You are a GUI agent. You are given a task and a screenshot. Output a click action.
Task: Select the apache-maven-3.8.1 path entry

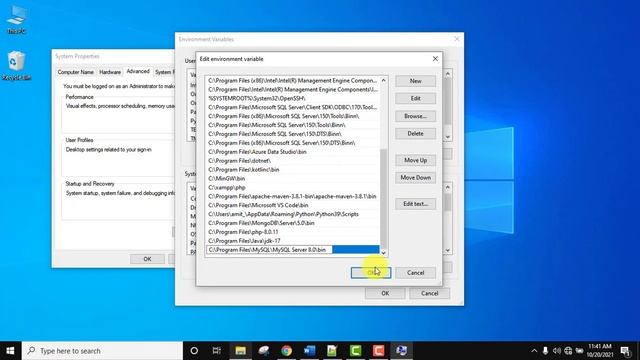[x=293, y=196]
